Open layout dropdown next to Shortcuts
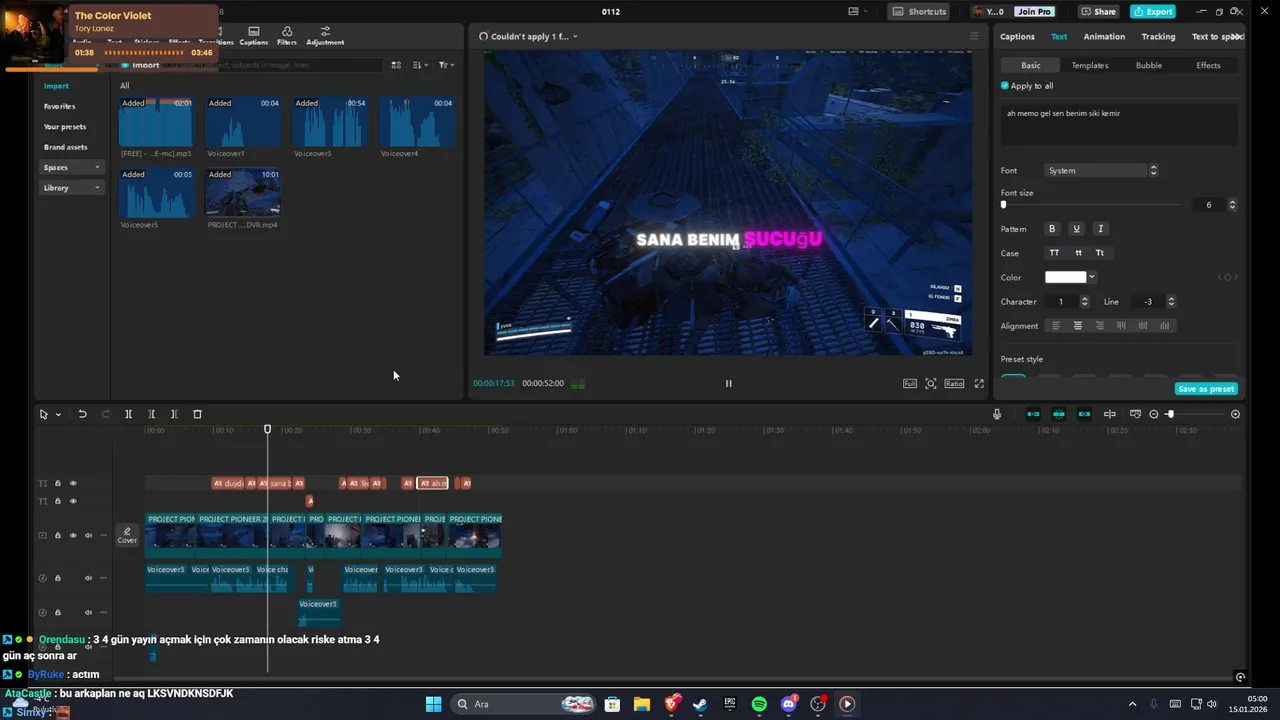Image resolution: width=1280 pixels, height=720 pixels. 857,11
